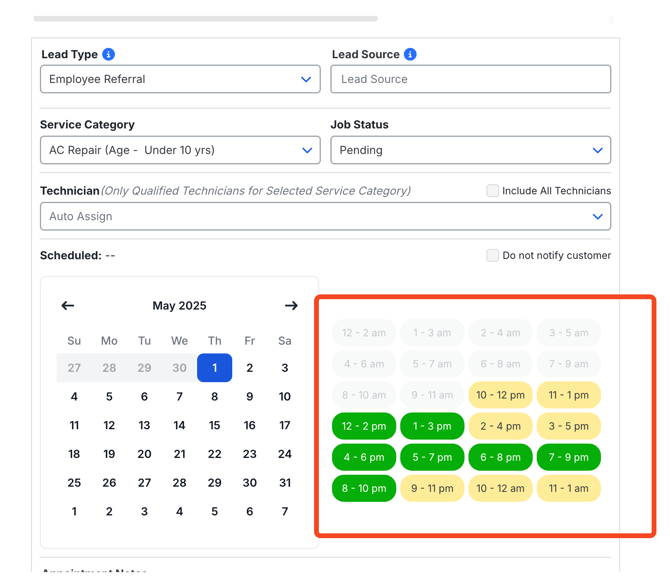Screen dimensions: 670x588
Task: Go to previous month with left arrow
Action: click(x=68, y=306)
